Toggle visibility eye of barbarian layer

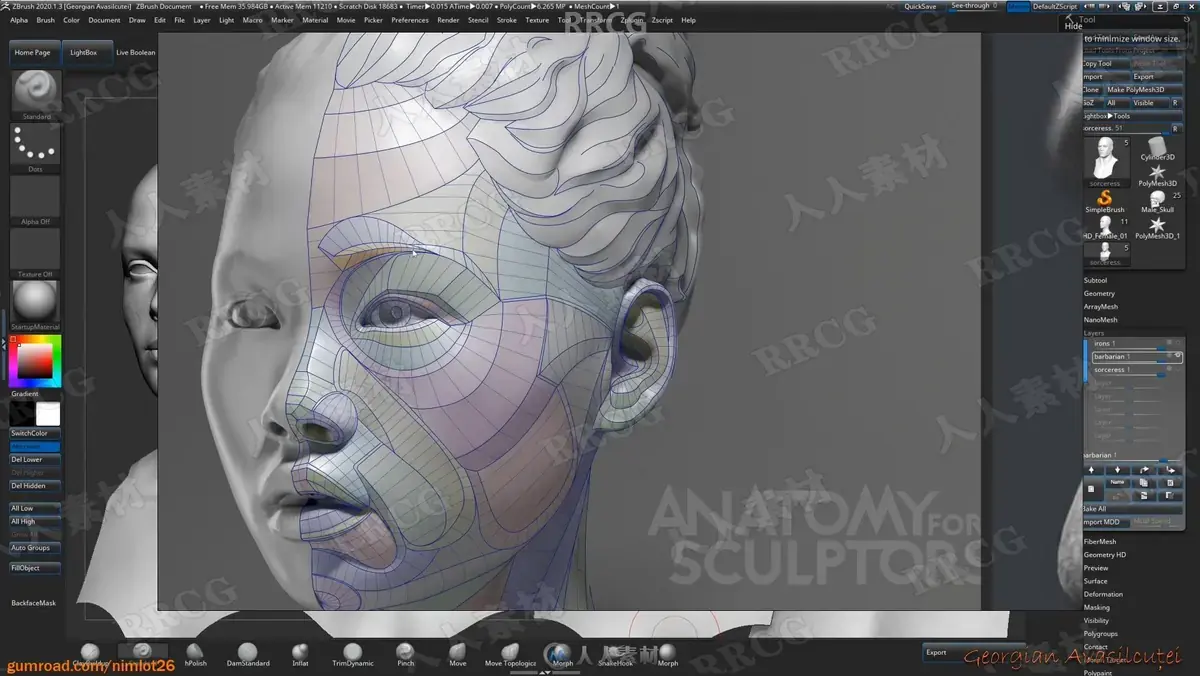[1178, 356]
